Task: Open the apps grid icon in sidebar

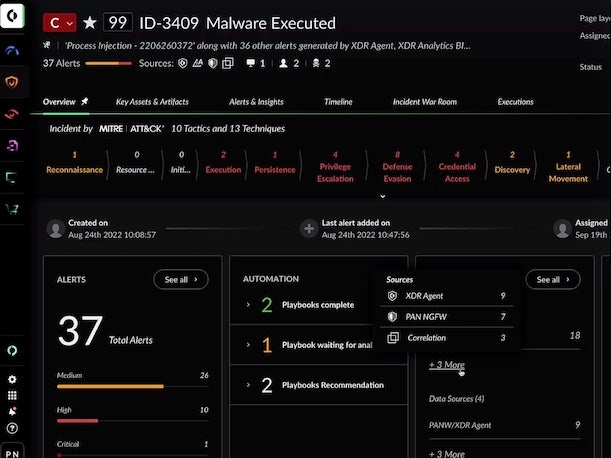Action: tap(12, 396)
